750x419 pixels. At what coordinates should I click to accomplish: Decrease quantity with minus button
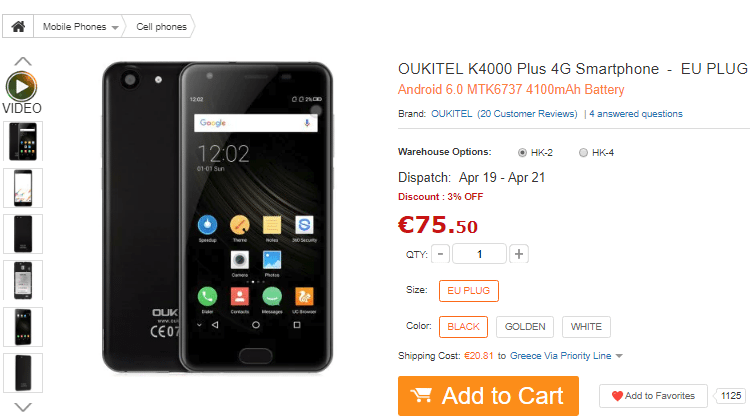[x=441, y=254]
